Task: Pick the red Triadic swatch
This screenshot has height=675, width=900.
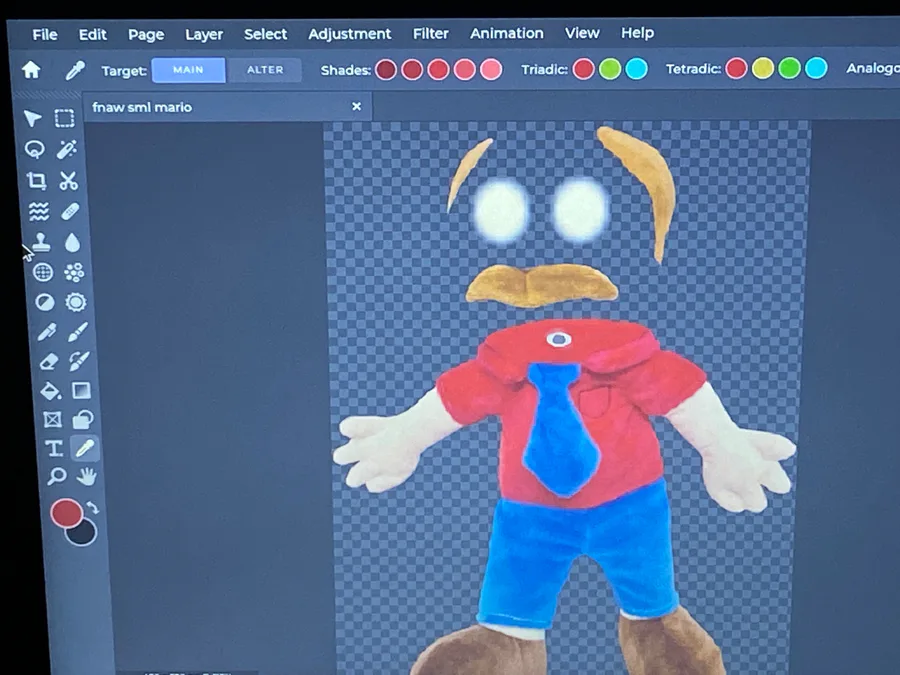Action: (x=584, y=69)
